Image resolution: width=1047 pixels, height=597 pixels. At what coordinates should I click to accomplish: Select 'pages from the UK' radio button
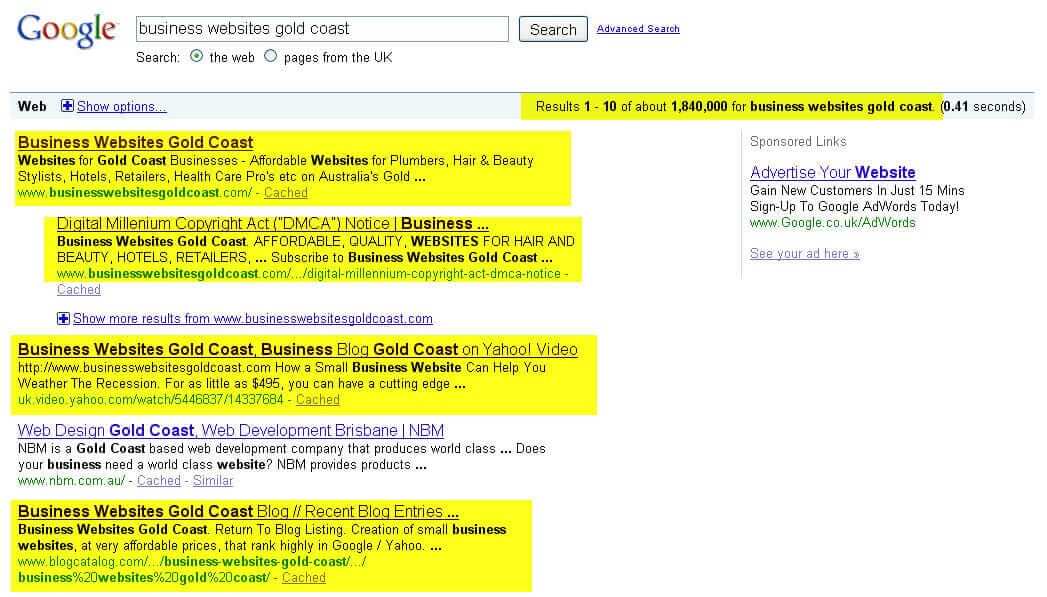[270, 56]
